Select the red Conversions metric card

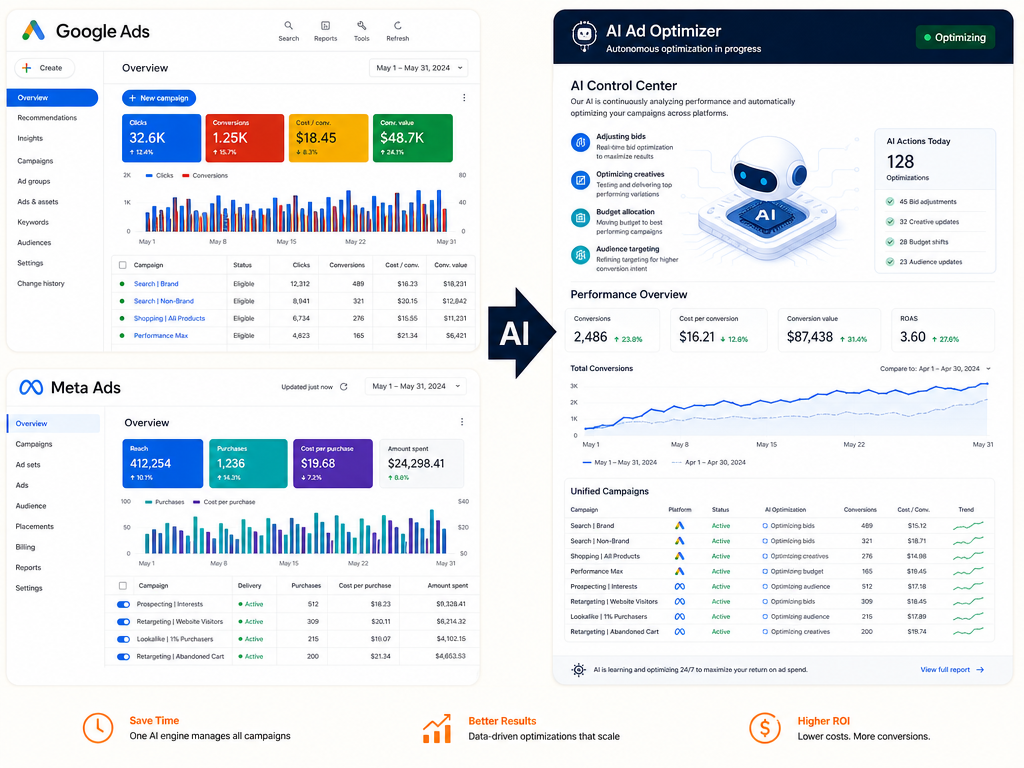tap(245, 138)
